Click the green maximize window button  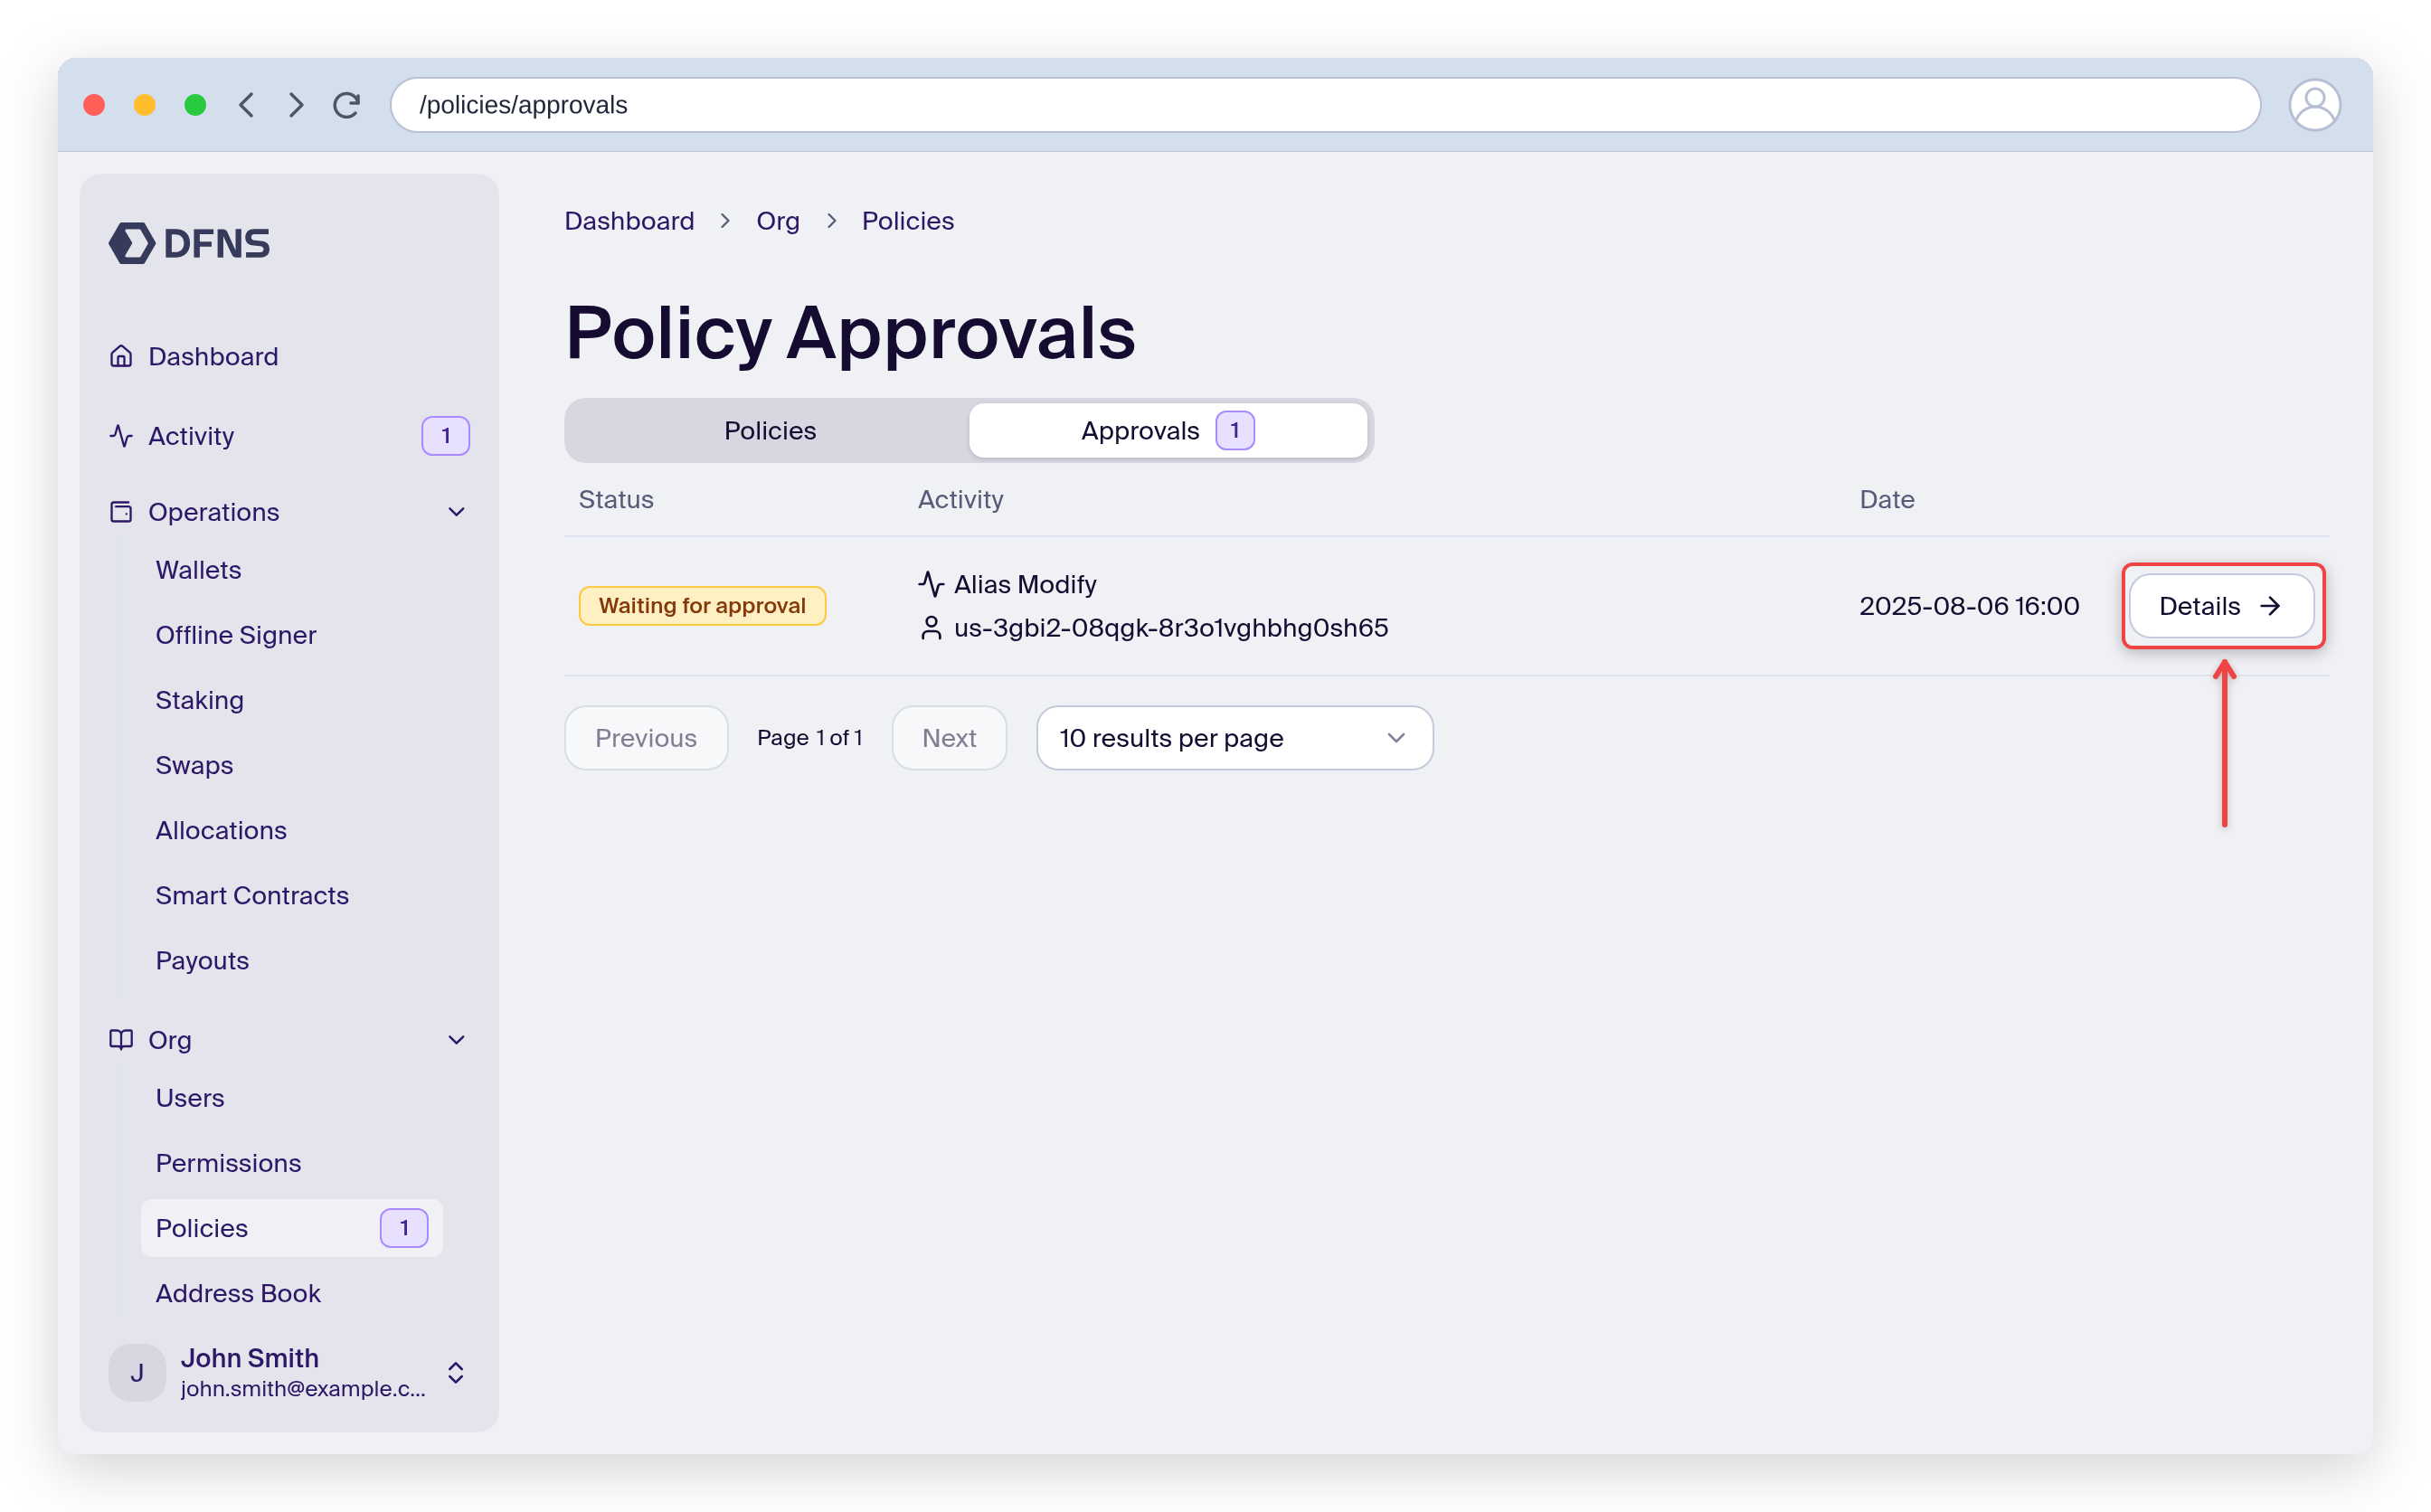click(195, 105)
